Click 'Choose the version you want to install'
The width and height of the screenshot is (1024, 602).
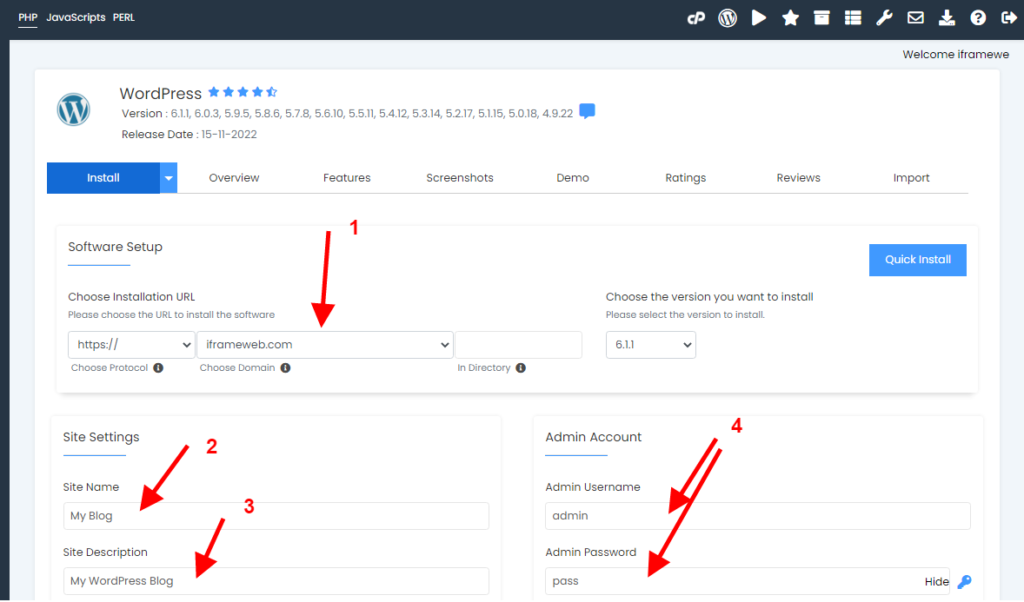coord(709,296)
